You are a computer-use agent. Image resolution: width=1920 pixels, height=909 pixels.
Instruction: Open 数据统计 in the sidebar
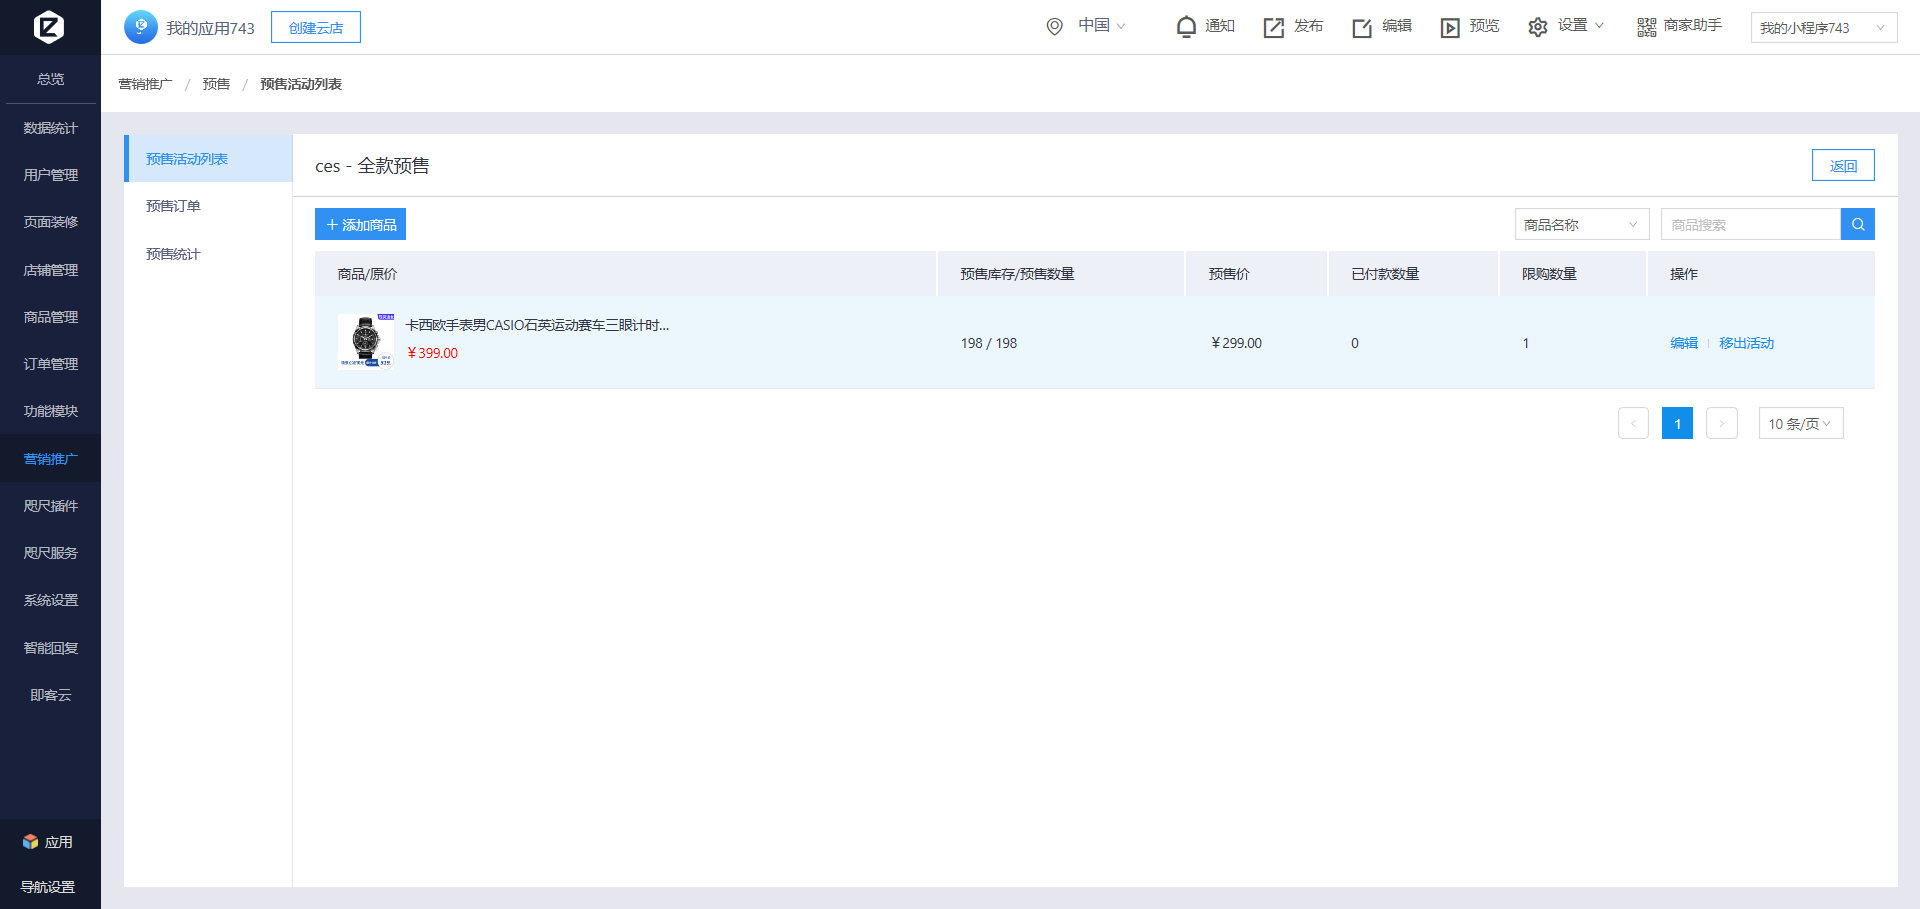pyautogui.click(x=50, y=128)
